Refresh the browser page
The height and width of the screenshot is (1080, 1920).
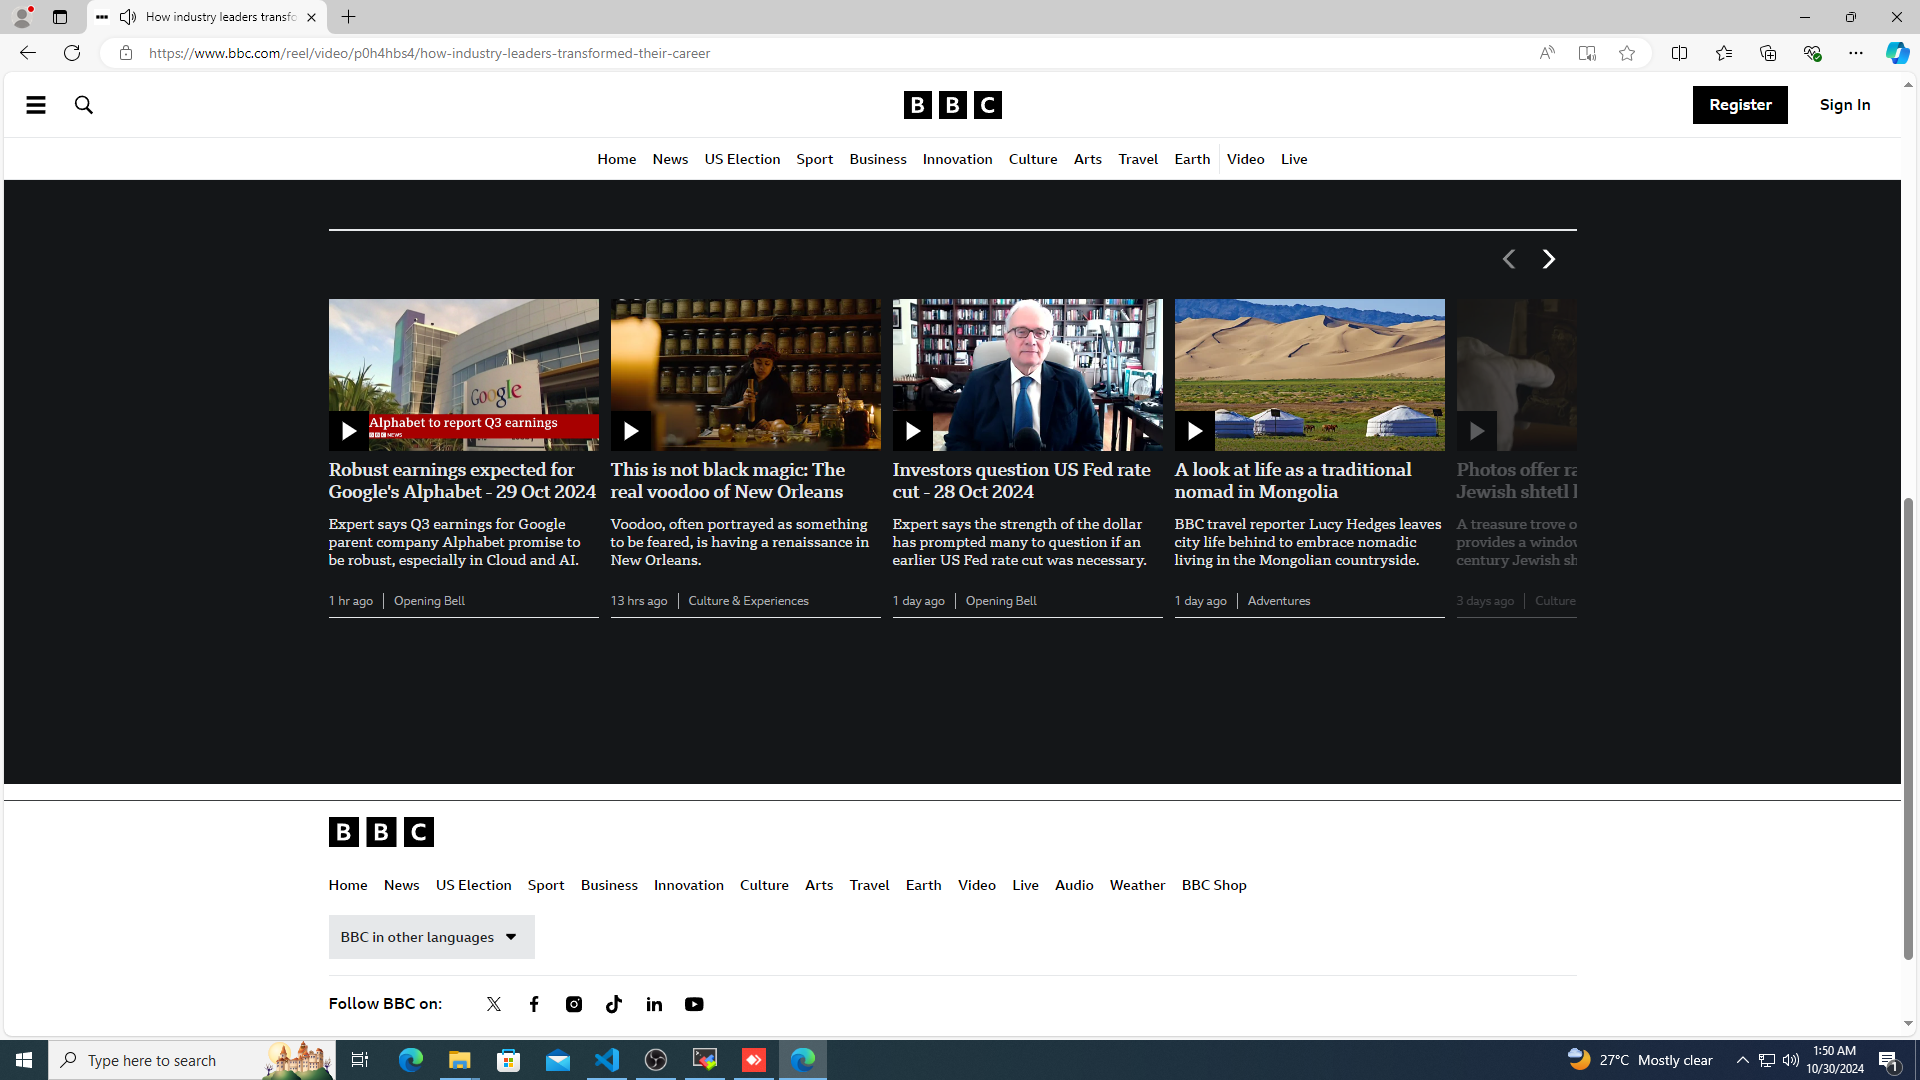click(72, 53)
